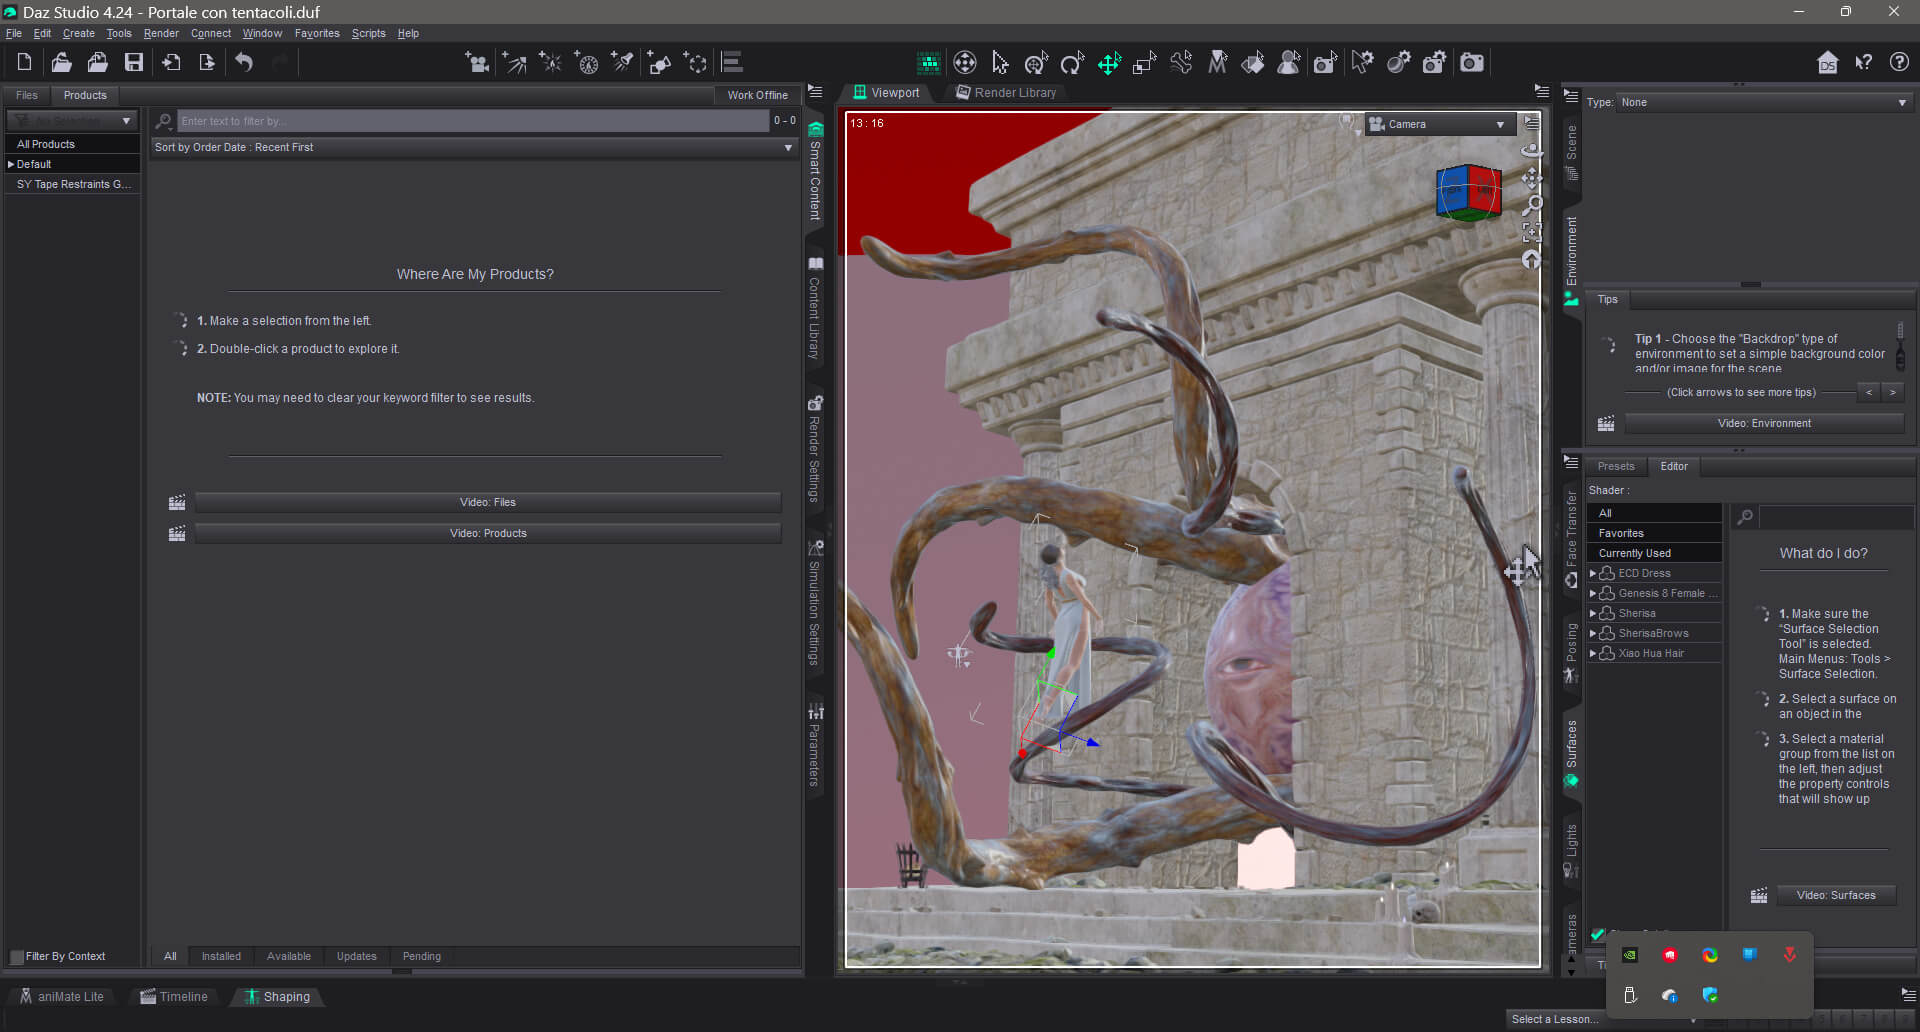
Task: Select the Scale tool icon
Action: click(x=1145, y=63)
